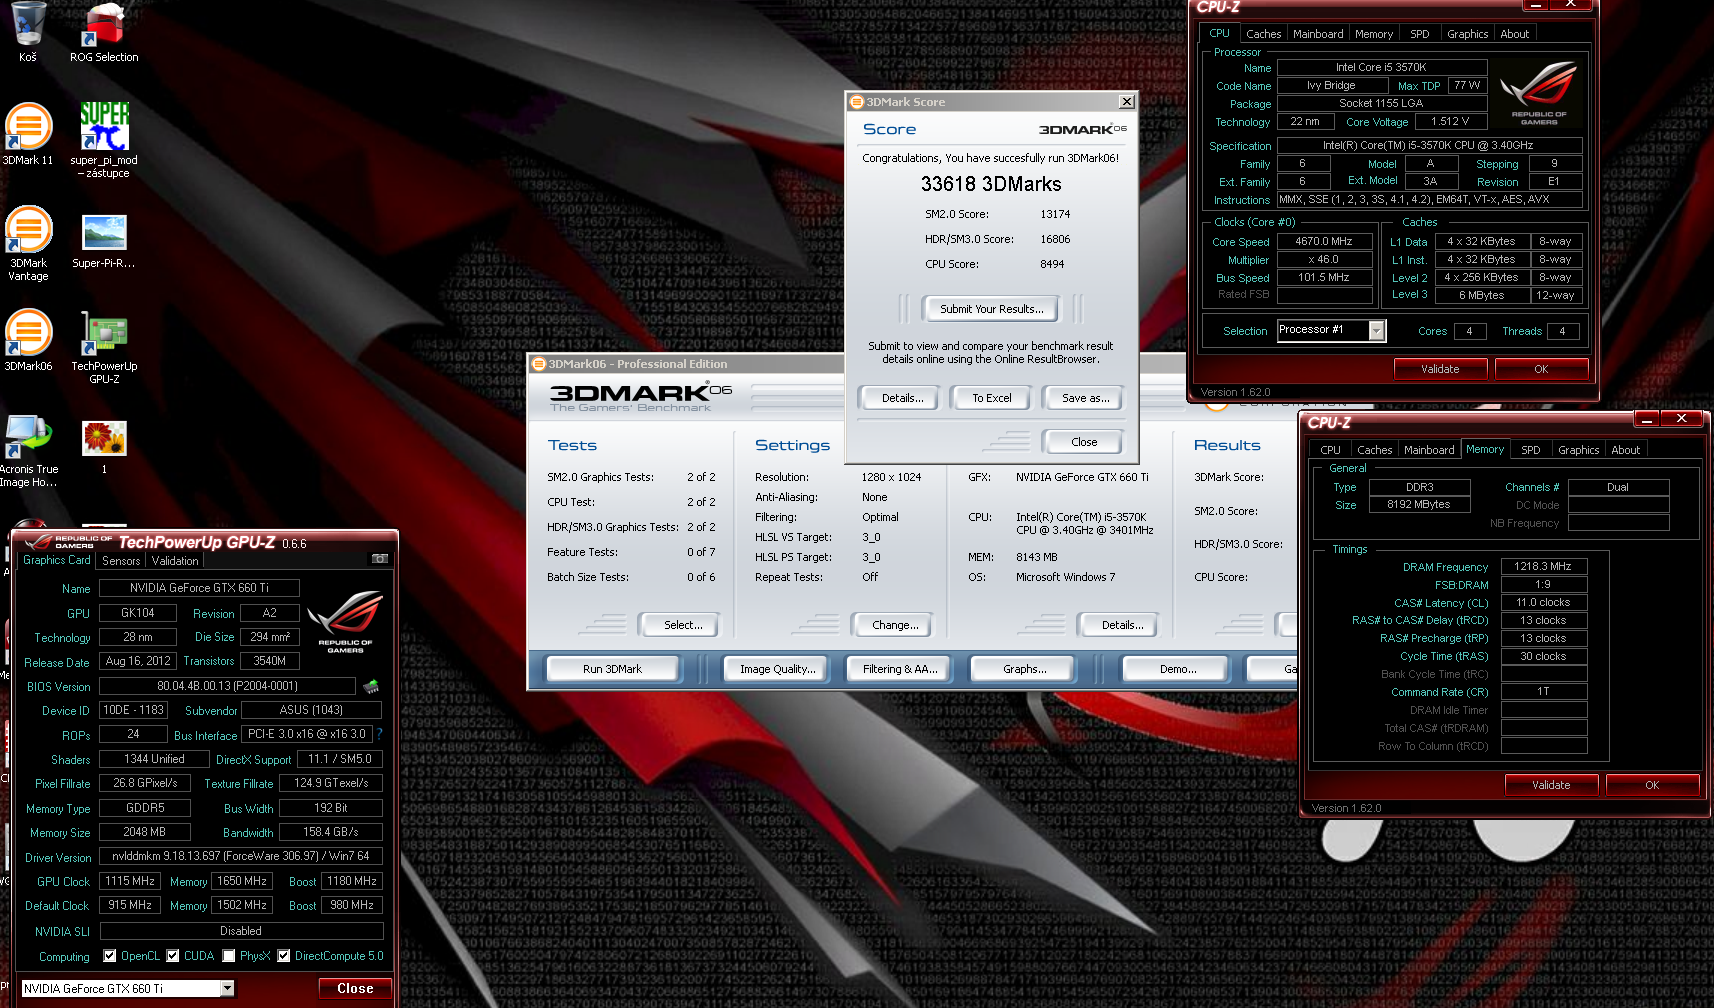
Task: Open the flower image file named 1
Action: 104,446
